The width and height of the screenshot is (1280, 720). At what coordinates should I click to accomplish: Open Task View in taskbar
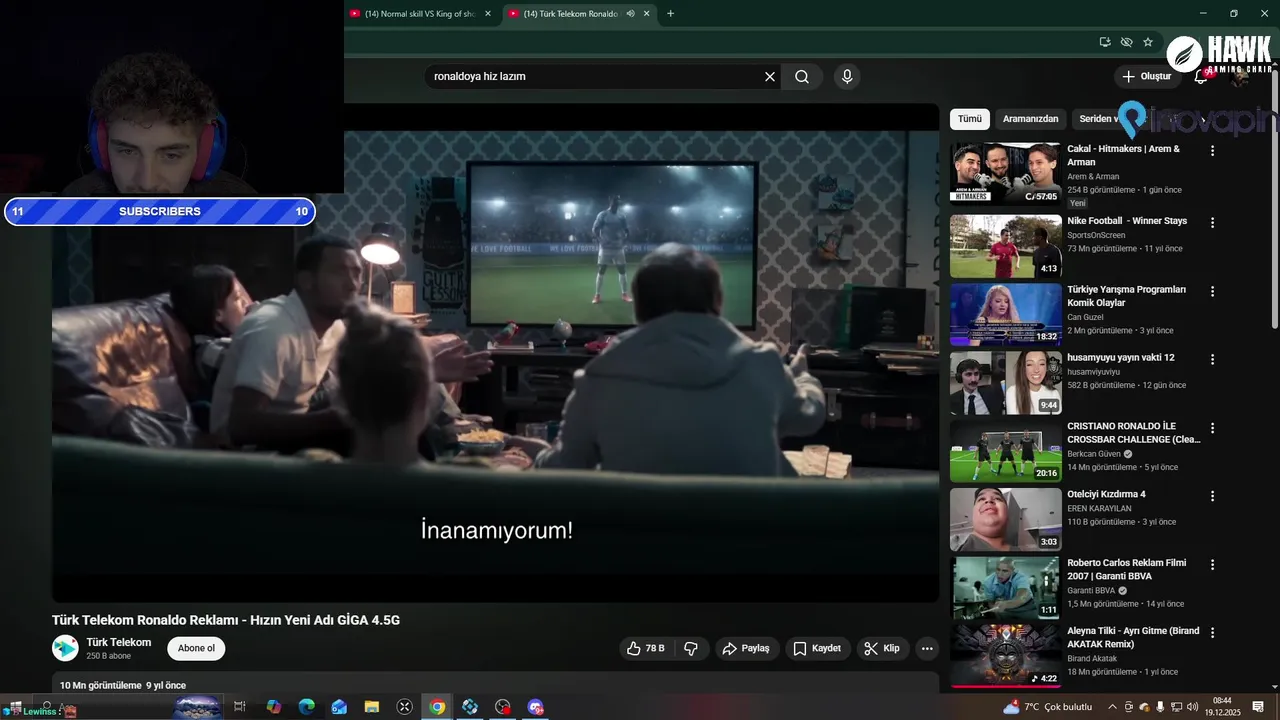point(240,707)
